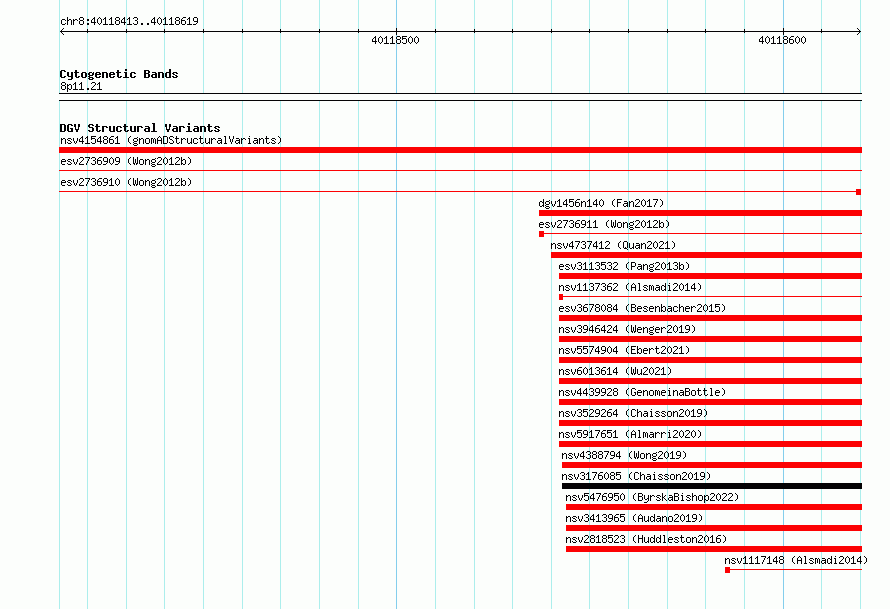
Task: Click the red start marker of nsv1117148
Action: (x=728, y=570)
